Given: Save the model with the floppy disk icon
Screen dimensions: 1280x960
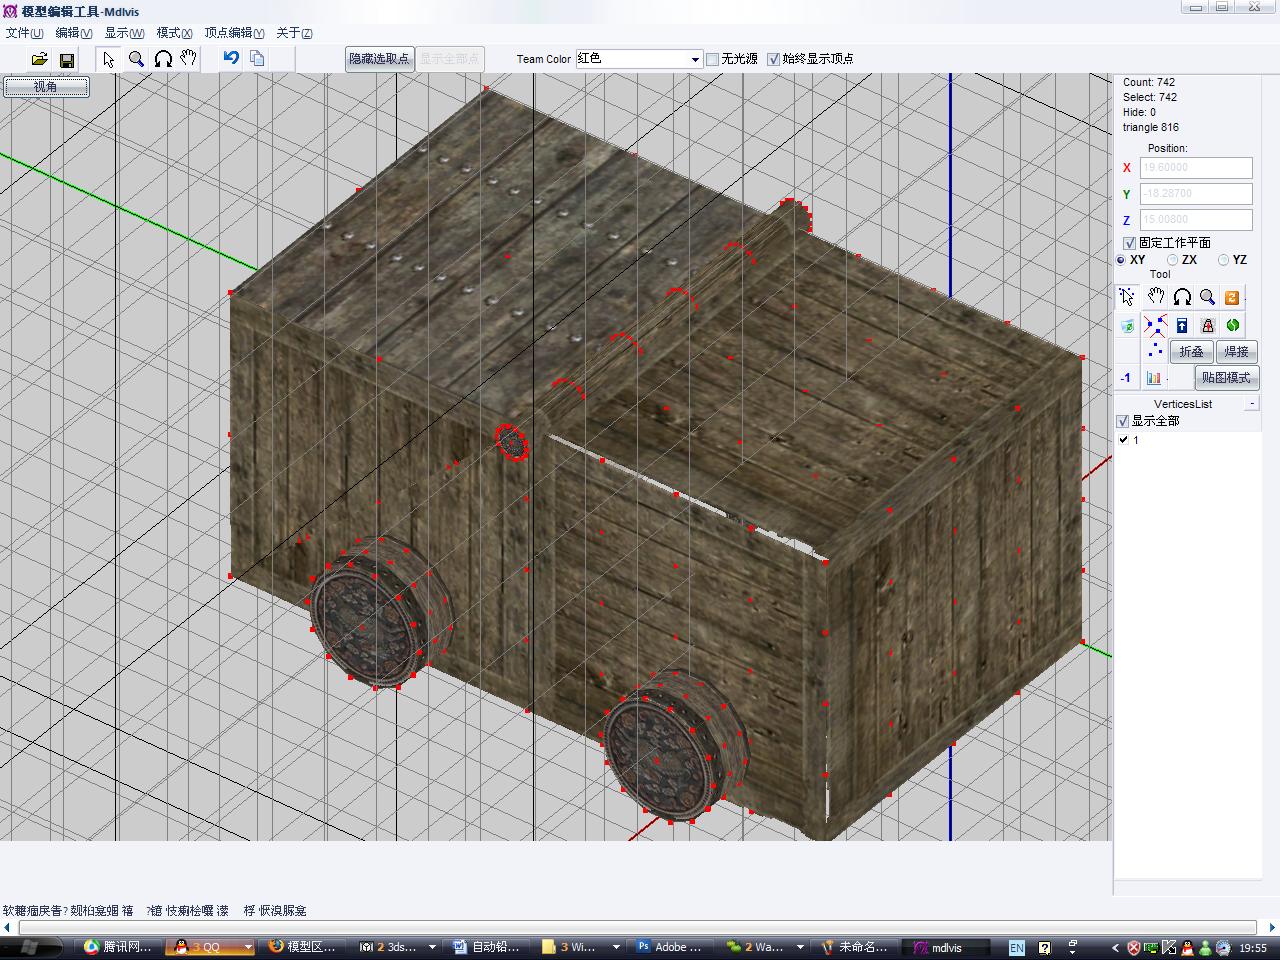Looking at the screenshot, I should (66, 59).
